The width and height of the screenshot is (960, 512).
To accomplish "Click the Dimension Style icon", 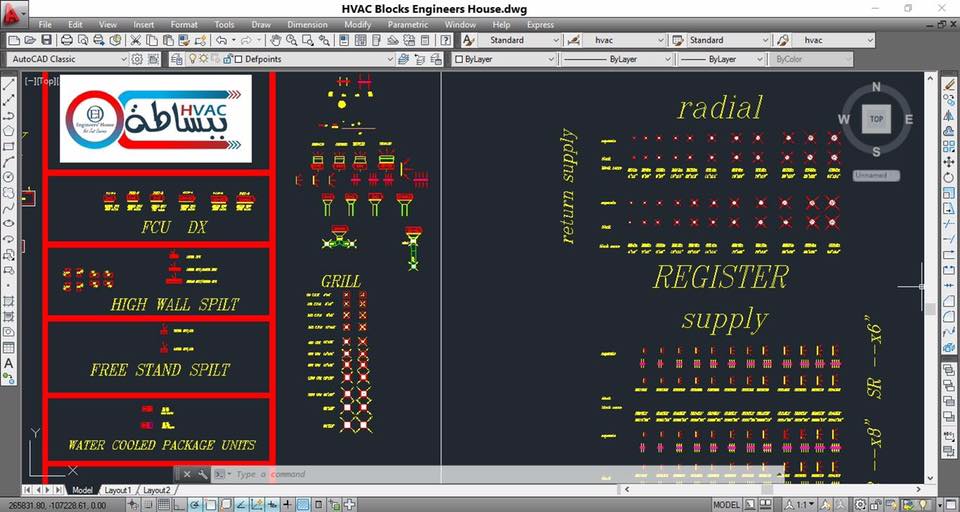I will click(573, 40).
